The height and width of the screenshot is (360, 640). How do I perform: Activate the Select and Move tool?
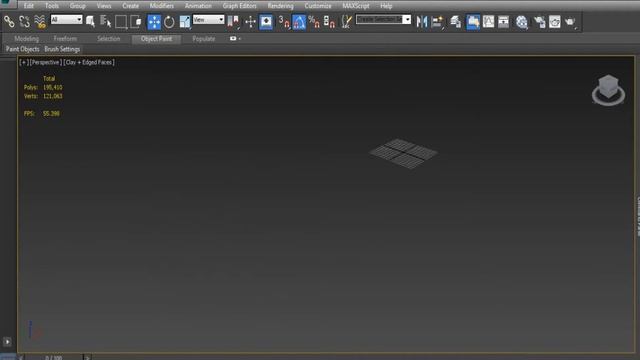154,22
